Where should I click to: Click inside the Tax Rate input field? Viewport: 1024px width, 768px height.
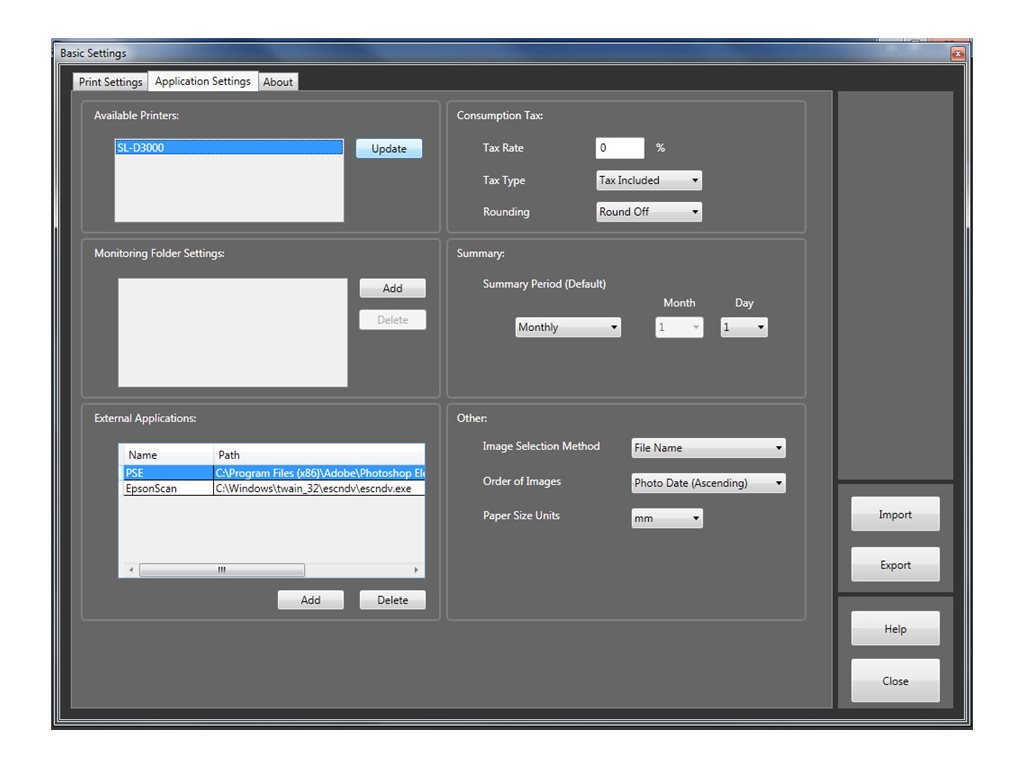(618, 147)
